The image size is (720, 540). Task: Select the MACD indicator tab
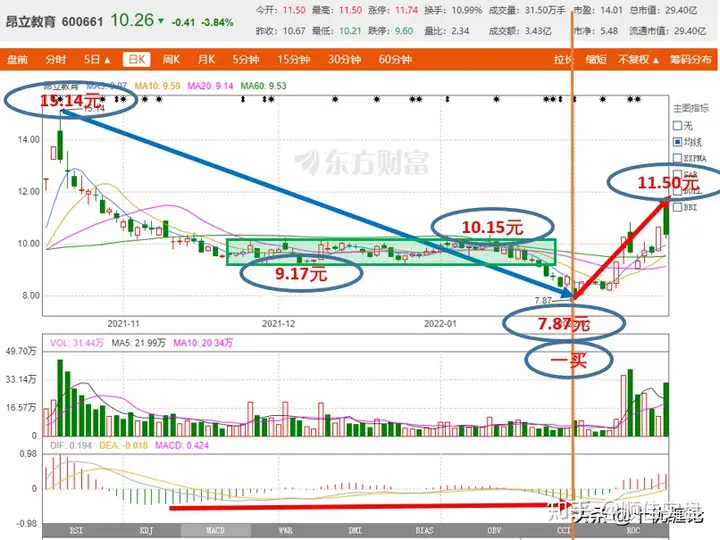click(215, 530)
